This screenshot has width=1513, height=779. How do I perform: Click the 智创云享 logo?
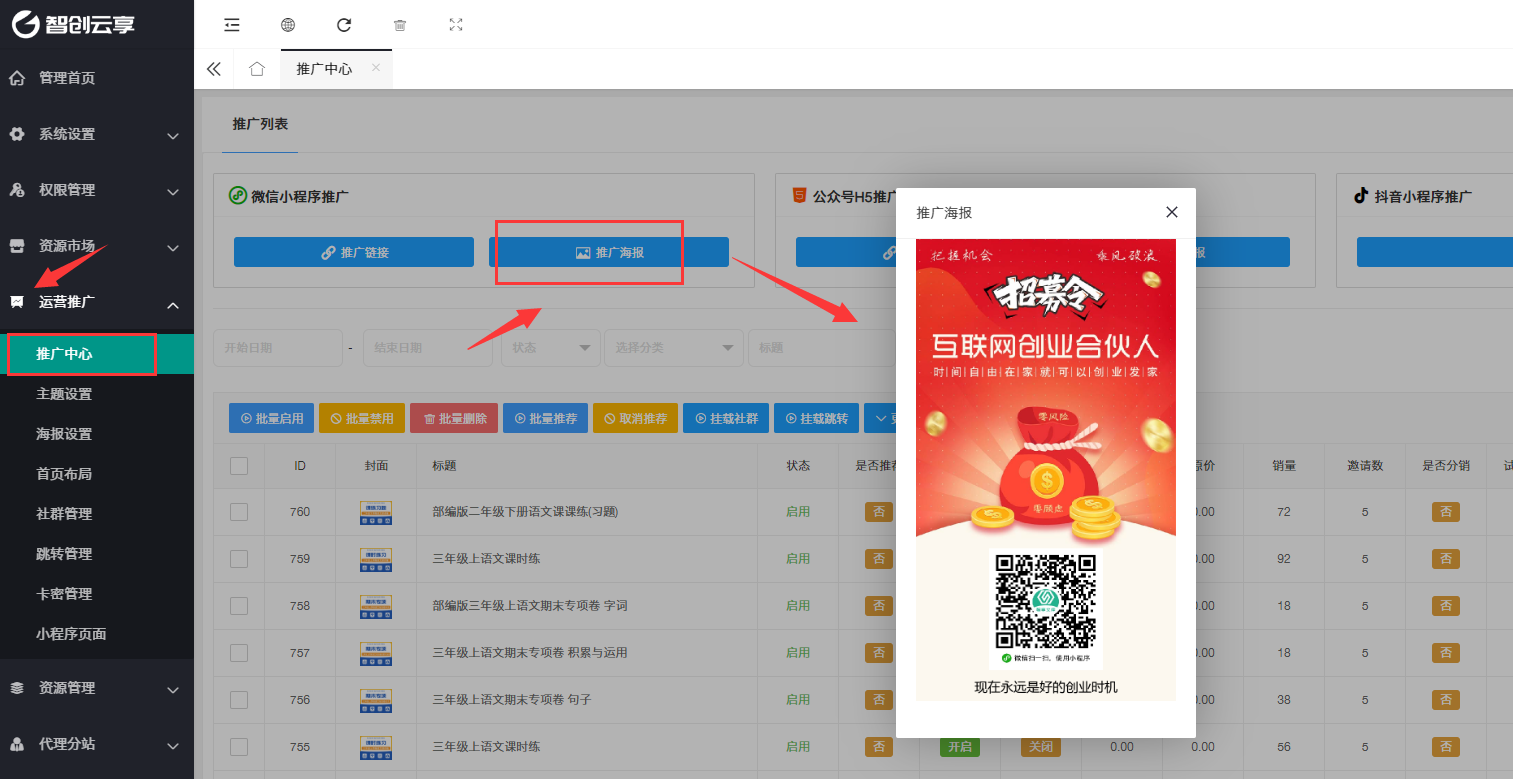(x=74, y=24)
